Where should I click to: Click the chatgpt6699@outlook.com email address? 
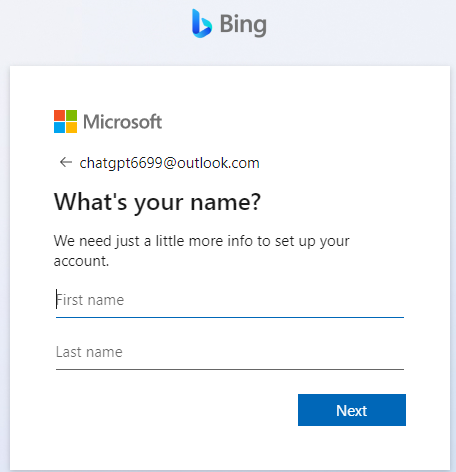[169, 163]
